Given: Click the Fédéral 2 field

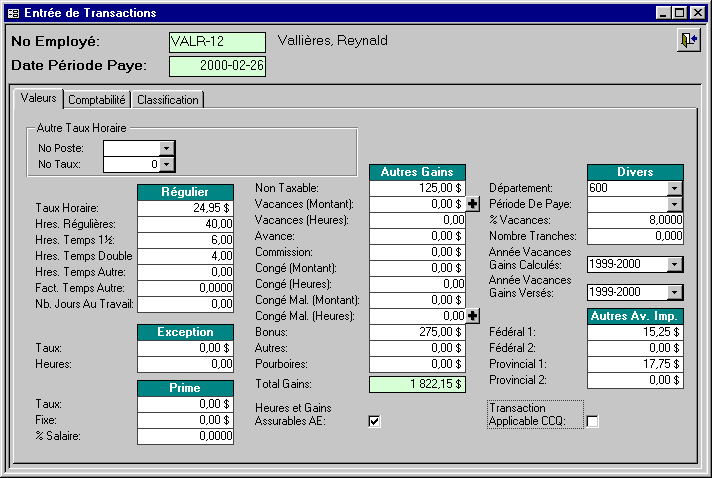Looking at the screenshot, I should (635, 348).
